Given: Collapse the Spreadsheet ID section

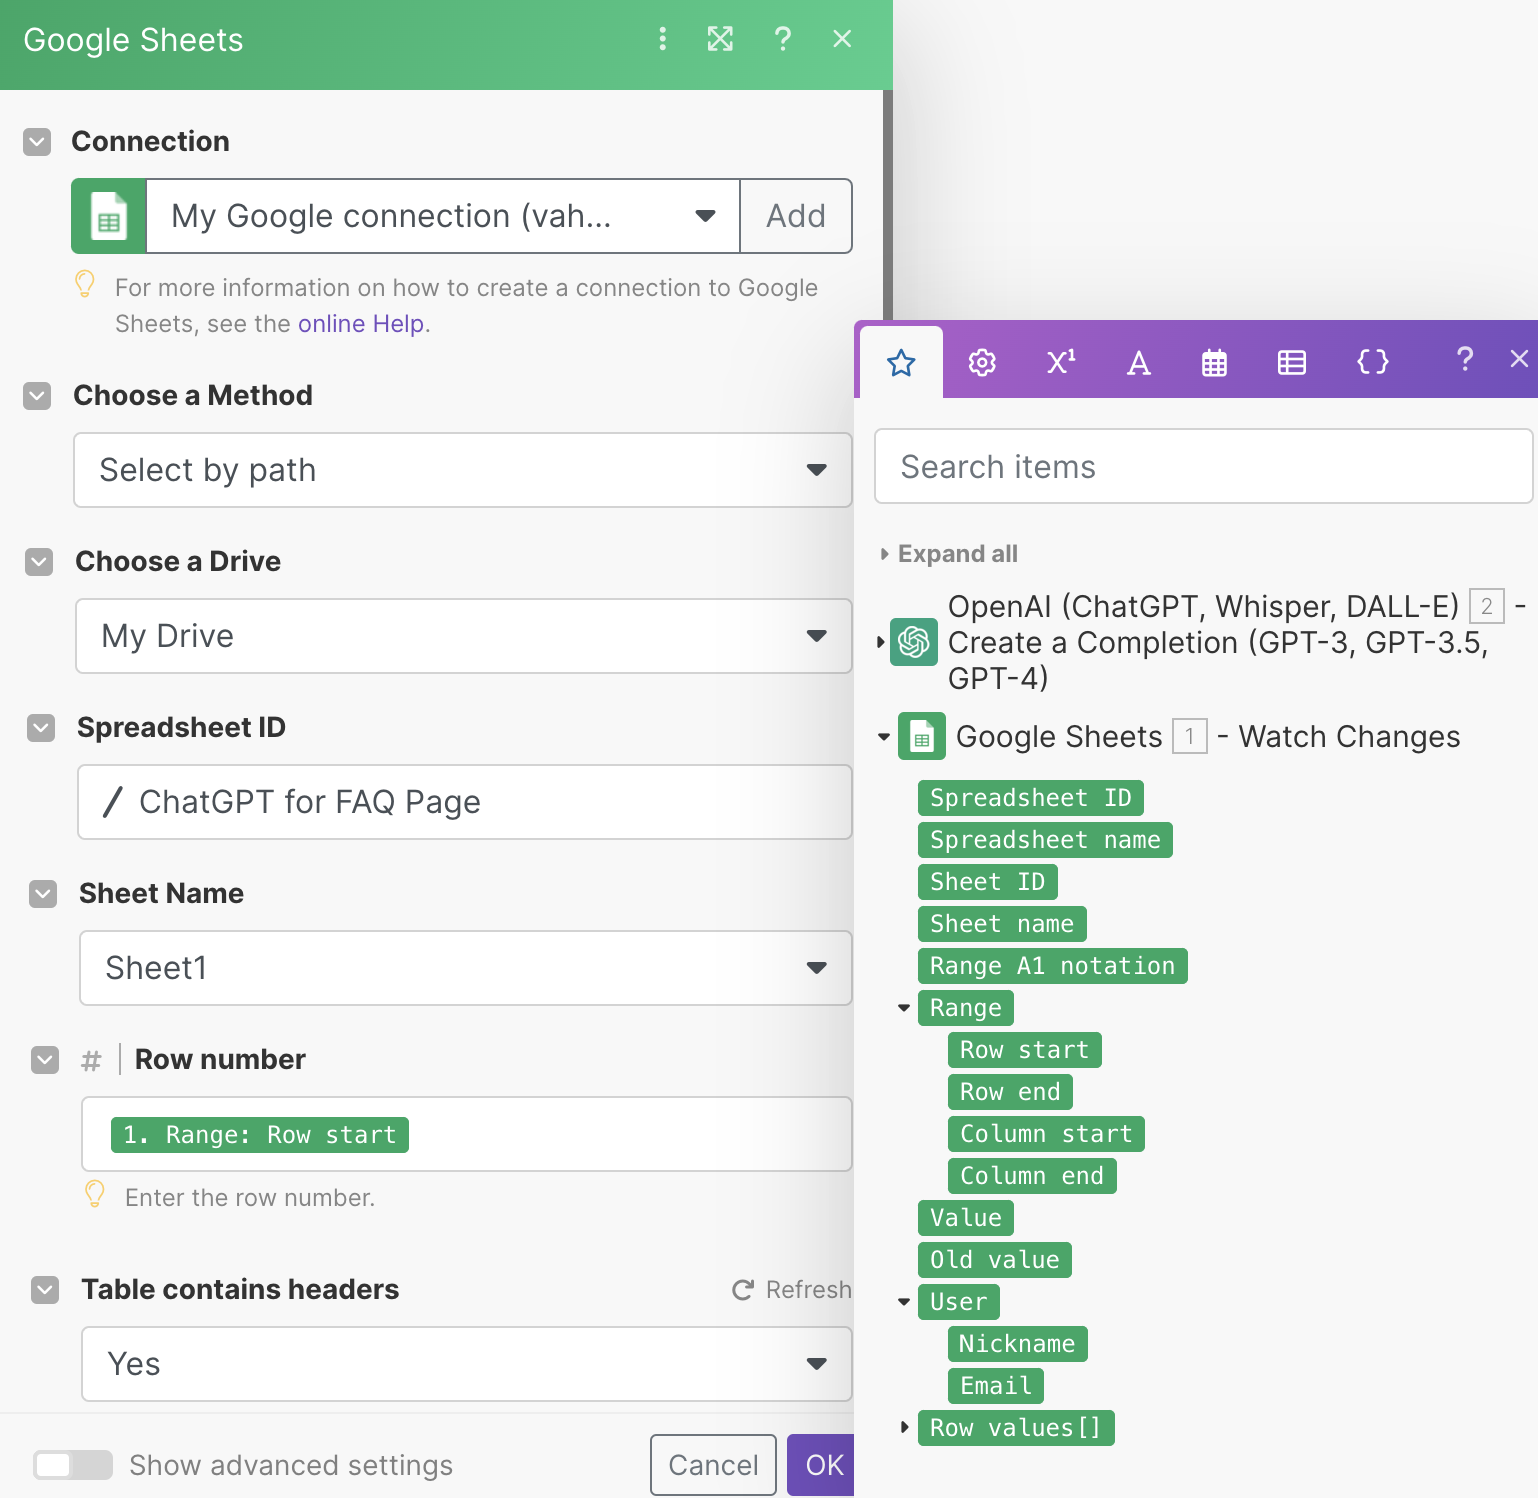Looking at the screenshot, I should tap(41, 728).
